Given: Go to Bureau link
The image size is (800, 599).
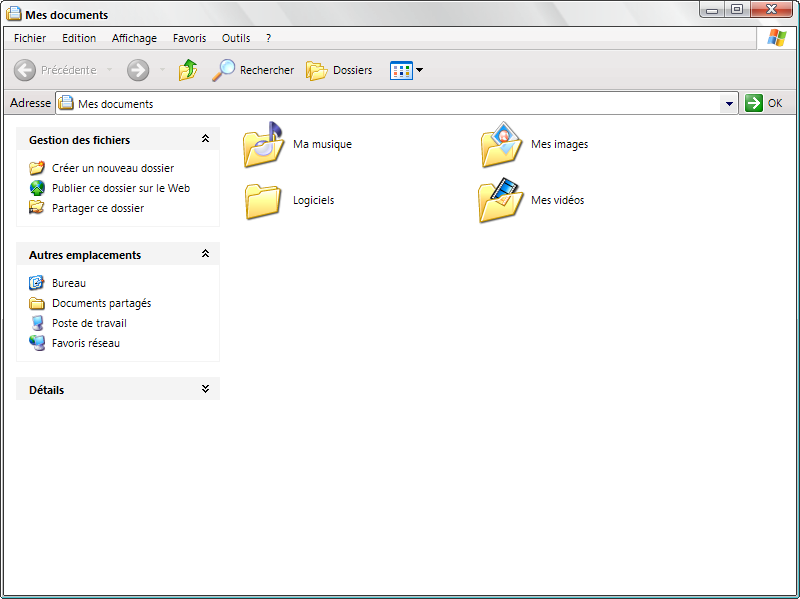Looking at the screenshot, I should [x=69, y=283].
